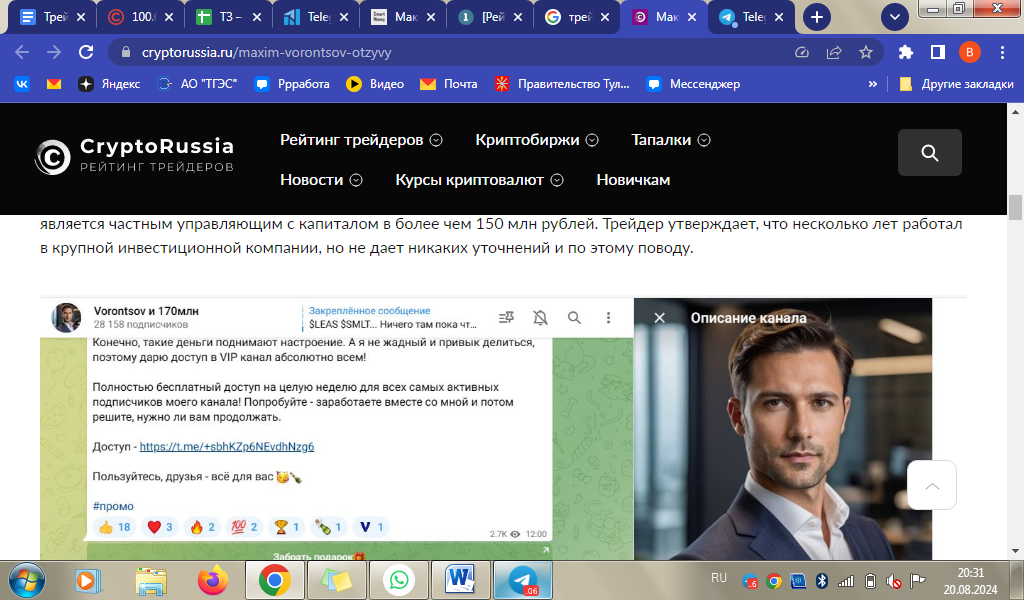Viewport: 1024px width, 600px height.
Task: Click the muted volume tray icon
Action: (893, 581)
